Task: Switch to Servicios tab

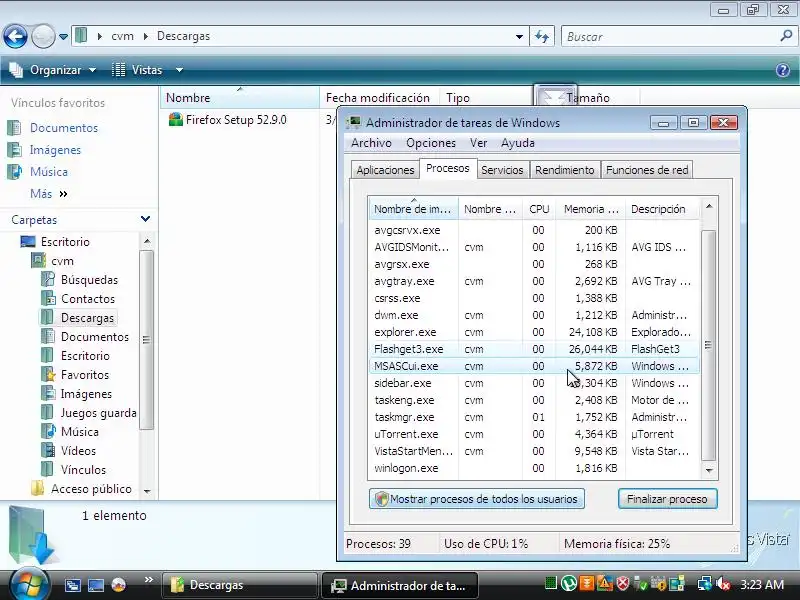Action: (x=502, y=170)
